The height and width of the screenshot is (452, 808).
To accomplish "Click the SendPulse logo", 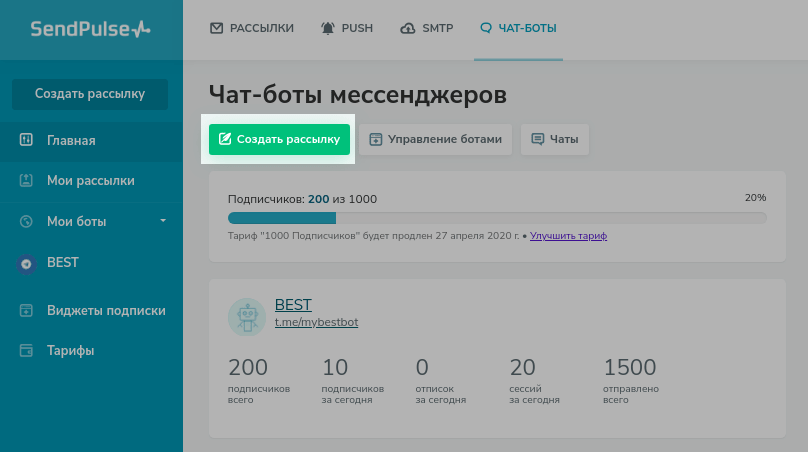I will pos(90,29).
